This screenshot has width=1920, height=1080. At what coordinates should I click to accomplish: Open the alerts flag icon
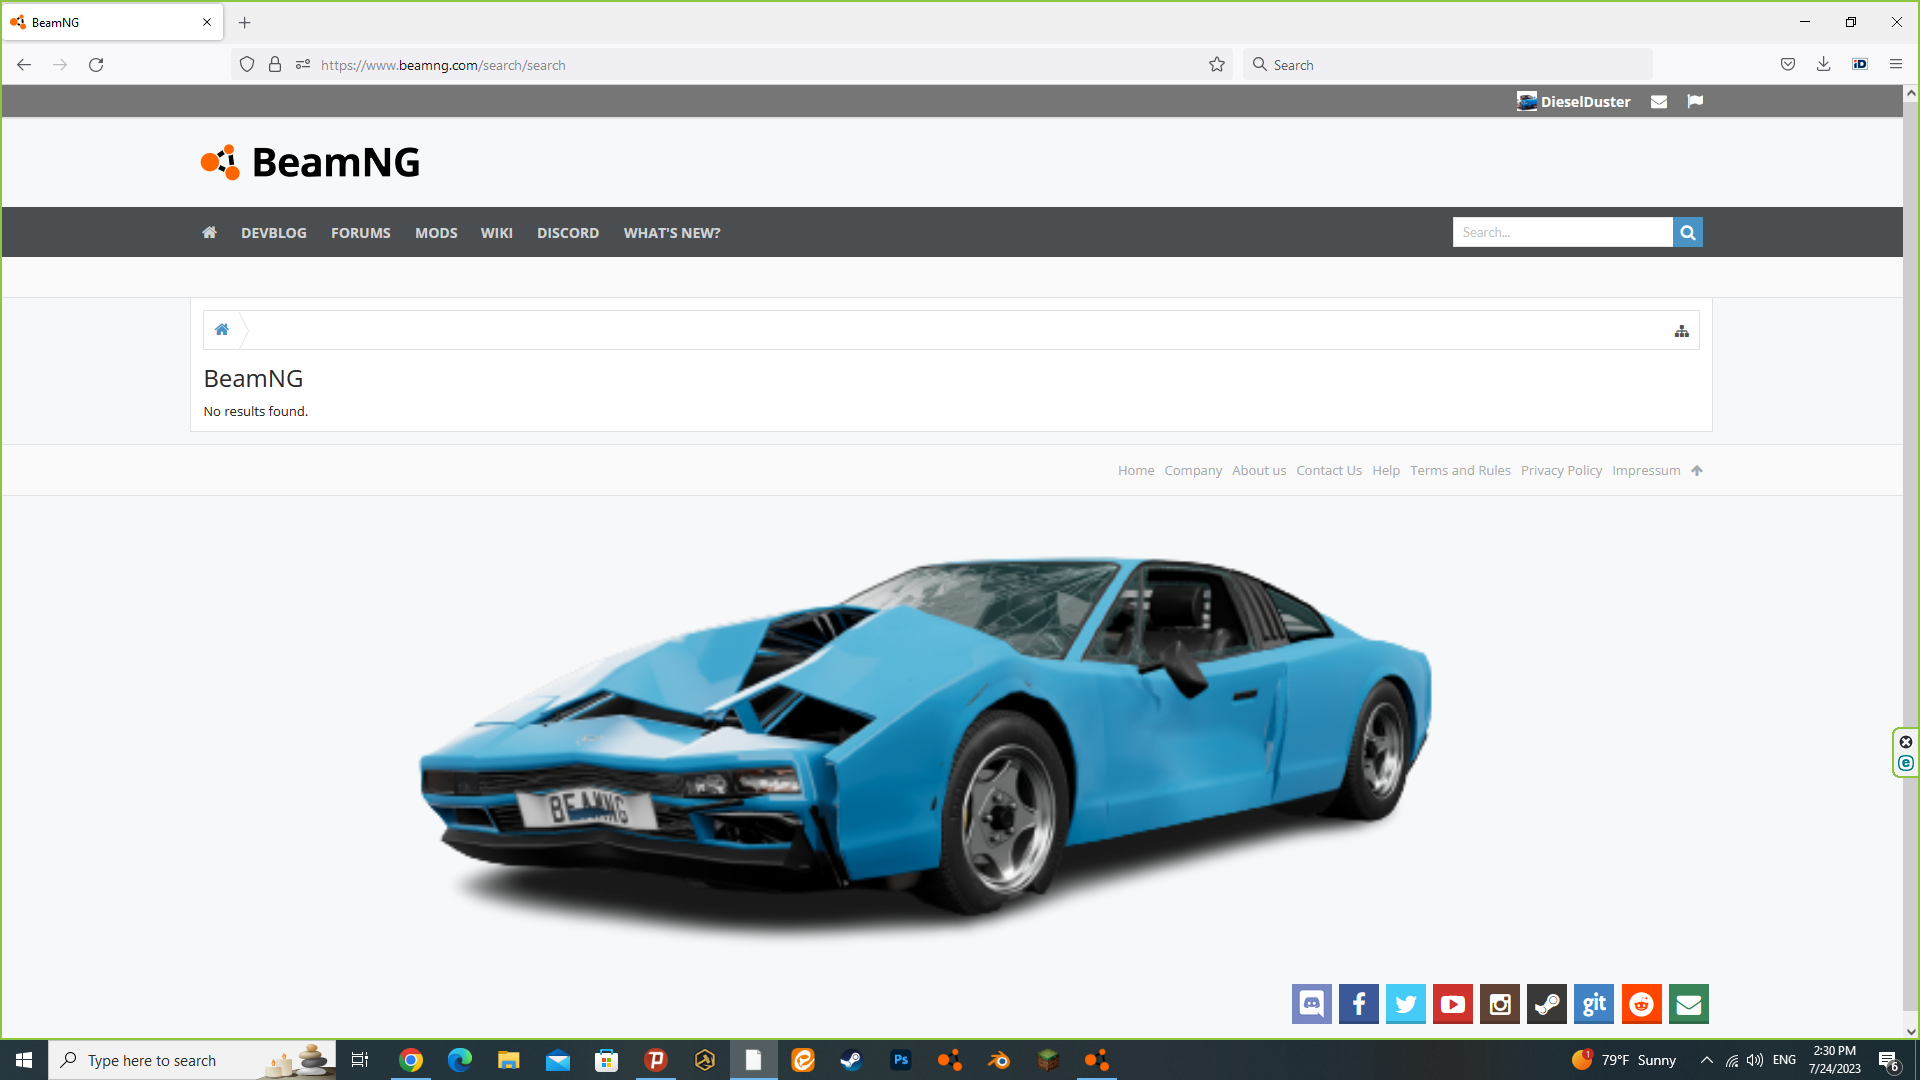[1695, 101]
